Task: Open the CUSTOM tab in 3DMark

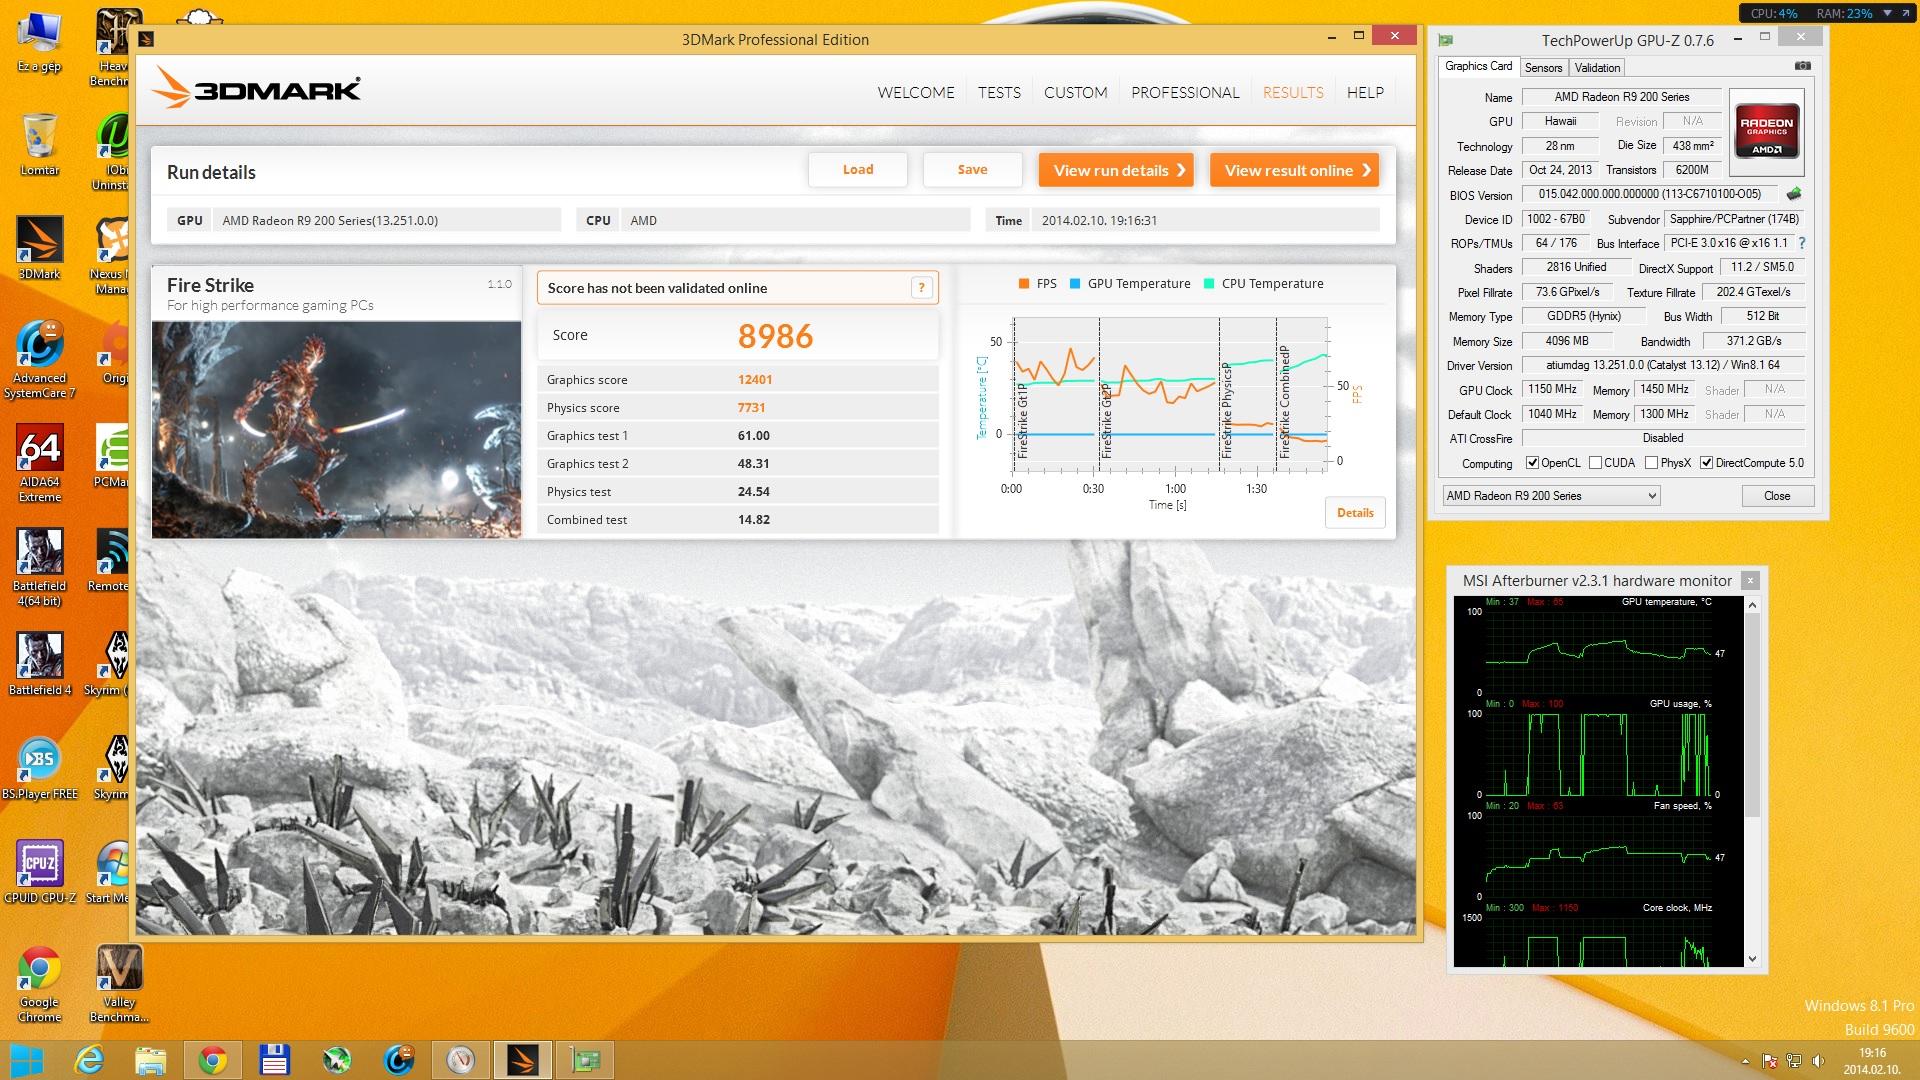Action: pos(1075,92)
